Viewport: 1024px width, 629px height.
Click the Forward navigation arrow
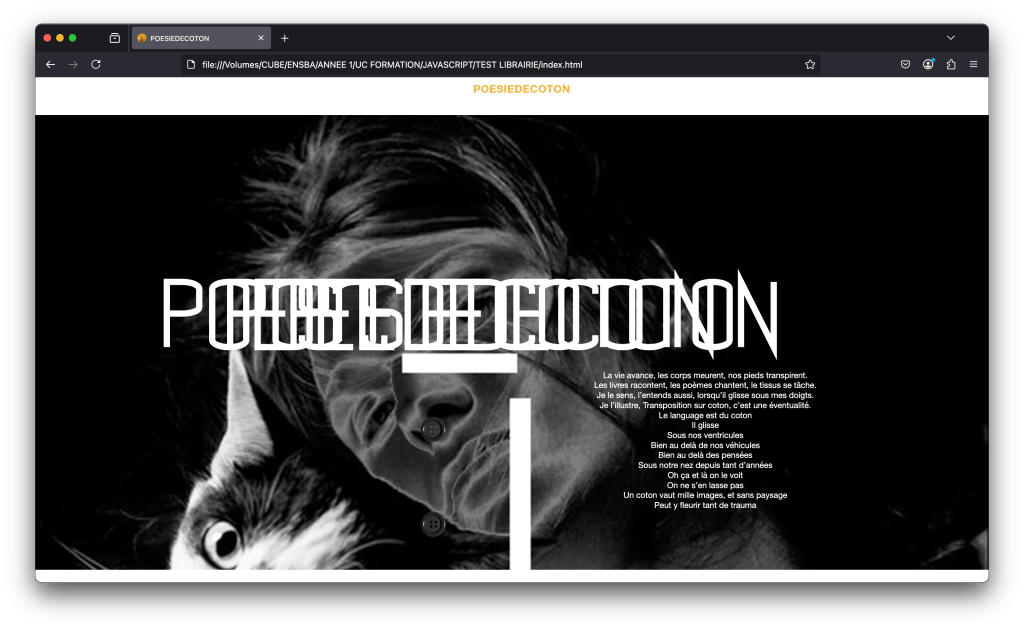click(x=72, y=64)
